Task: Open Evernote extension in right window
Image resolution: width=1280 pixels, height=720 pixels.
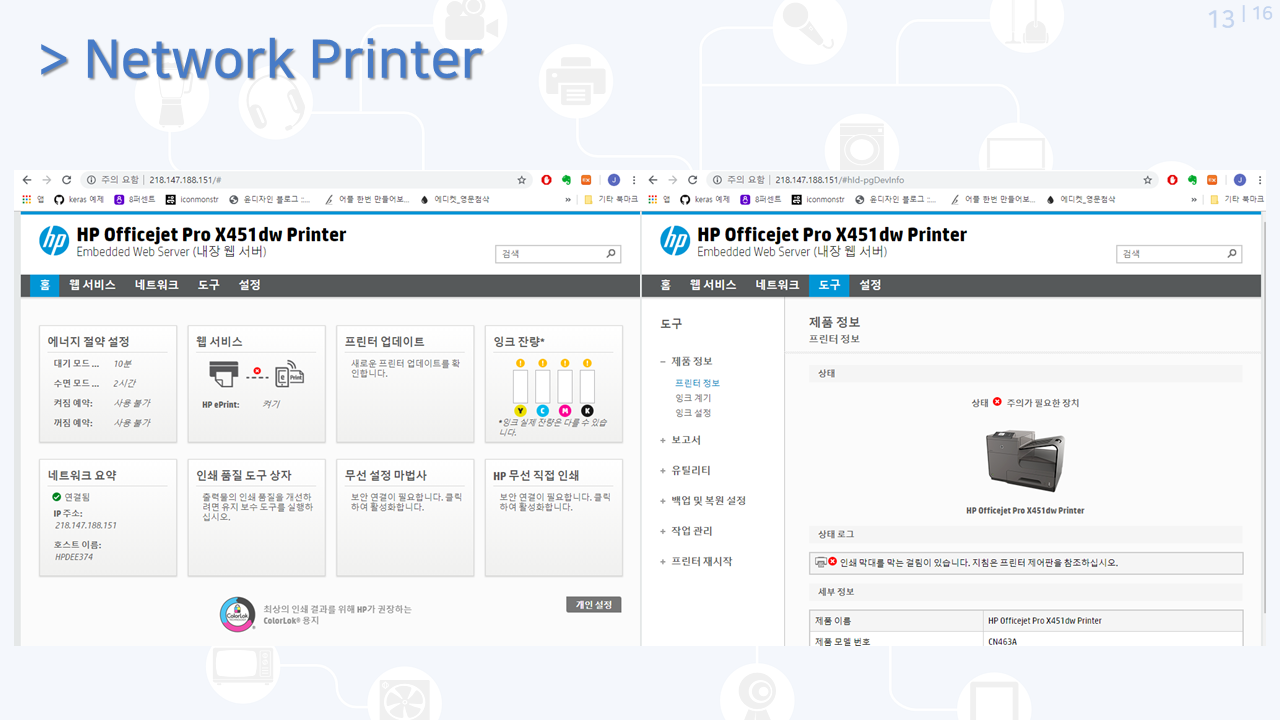Action: (1192, 180)
